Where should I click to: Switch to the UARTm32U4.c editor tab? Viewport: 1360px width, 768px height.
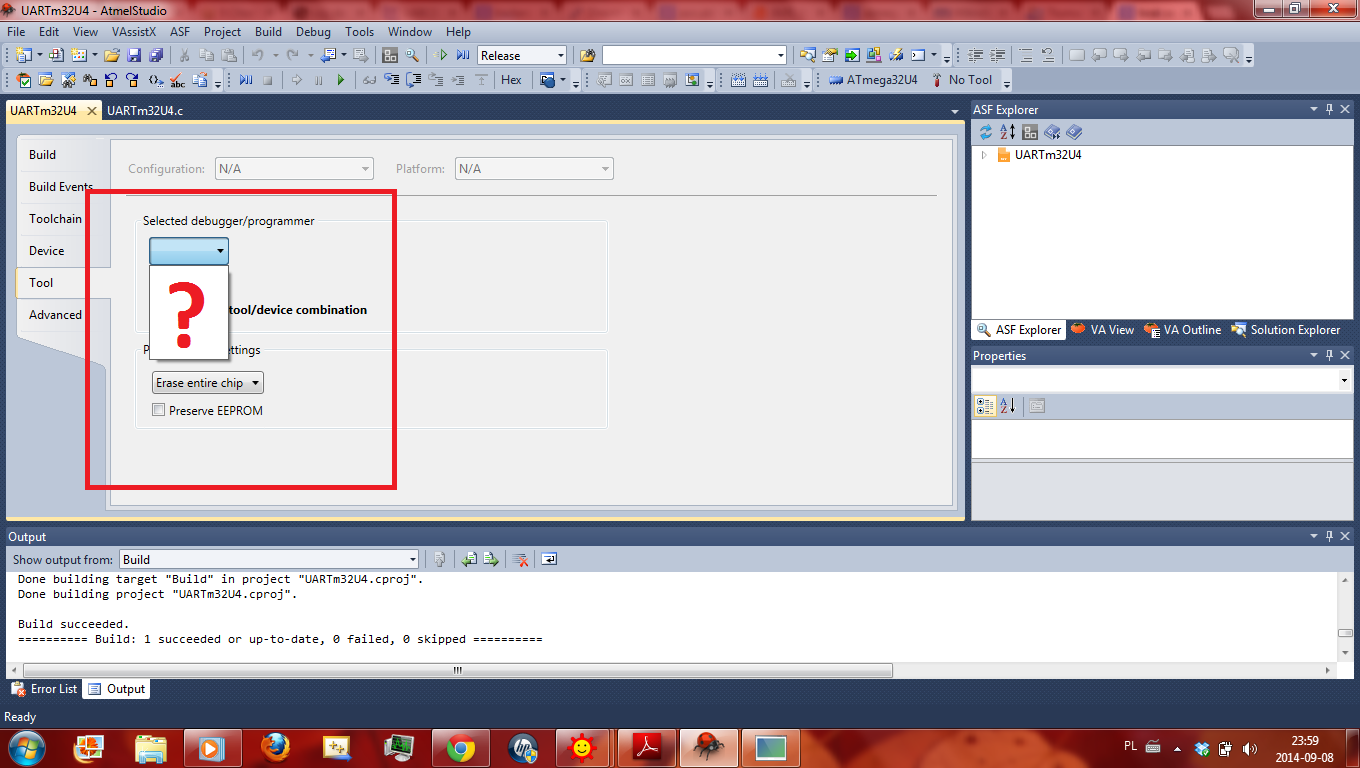click(x=145, y=111)
